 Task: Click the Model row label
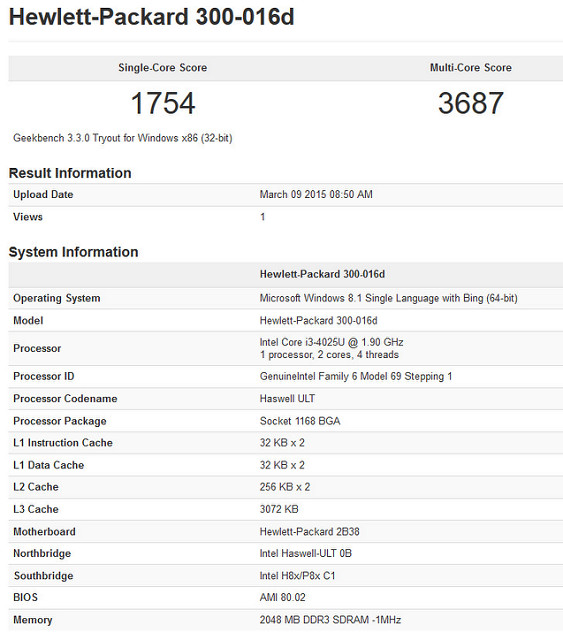pyautogui.click(x=28, y=320)
